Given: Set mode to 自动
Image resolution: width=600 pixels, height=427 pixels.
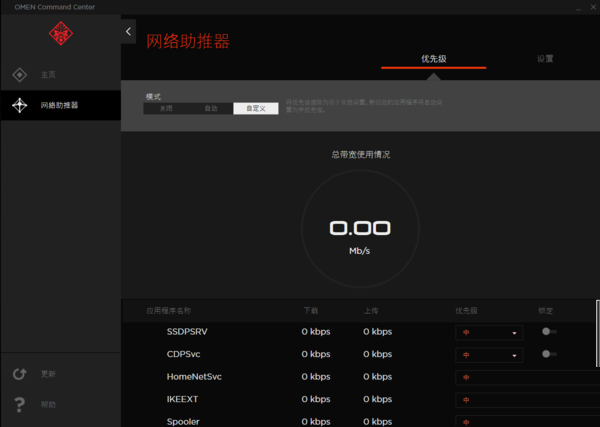Looking at the screenshot, I should point(211,109).
